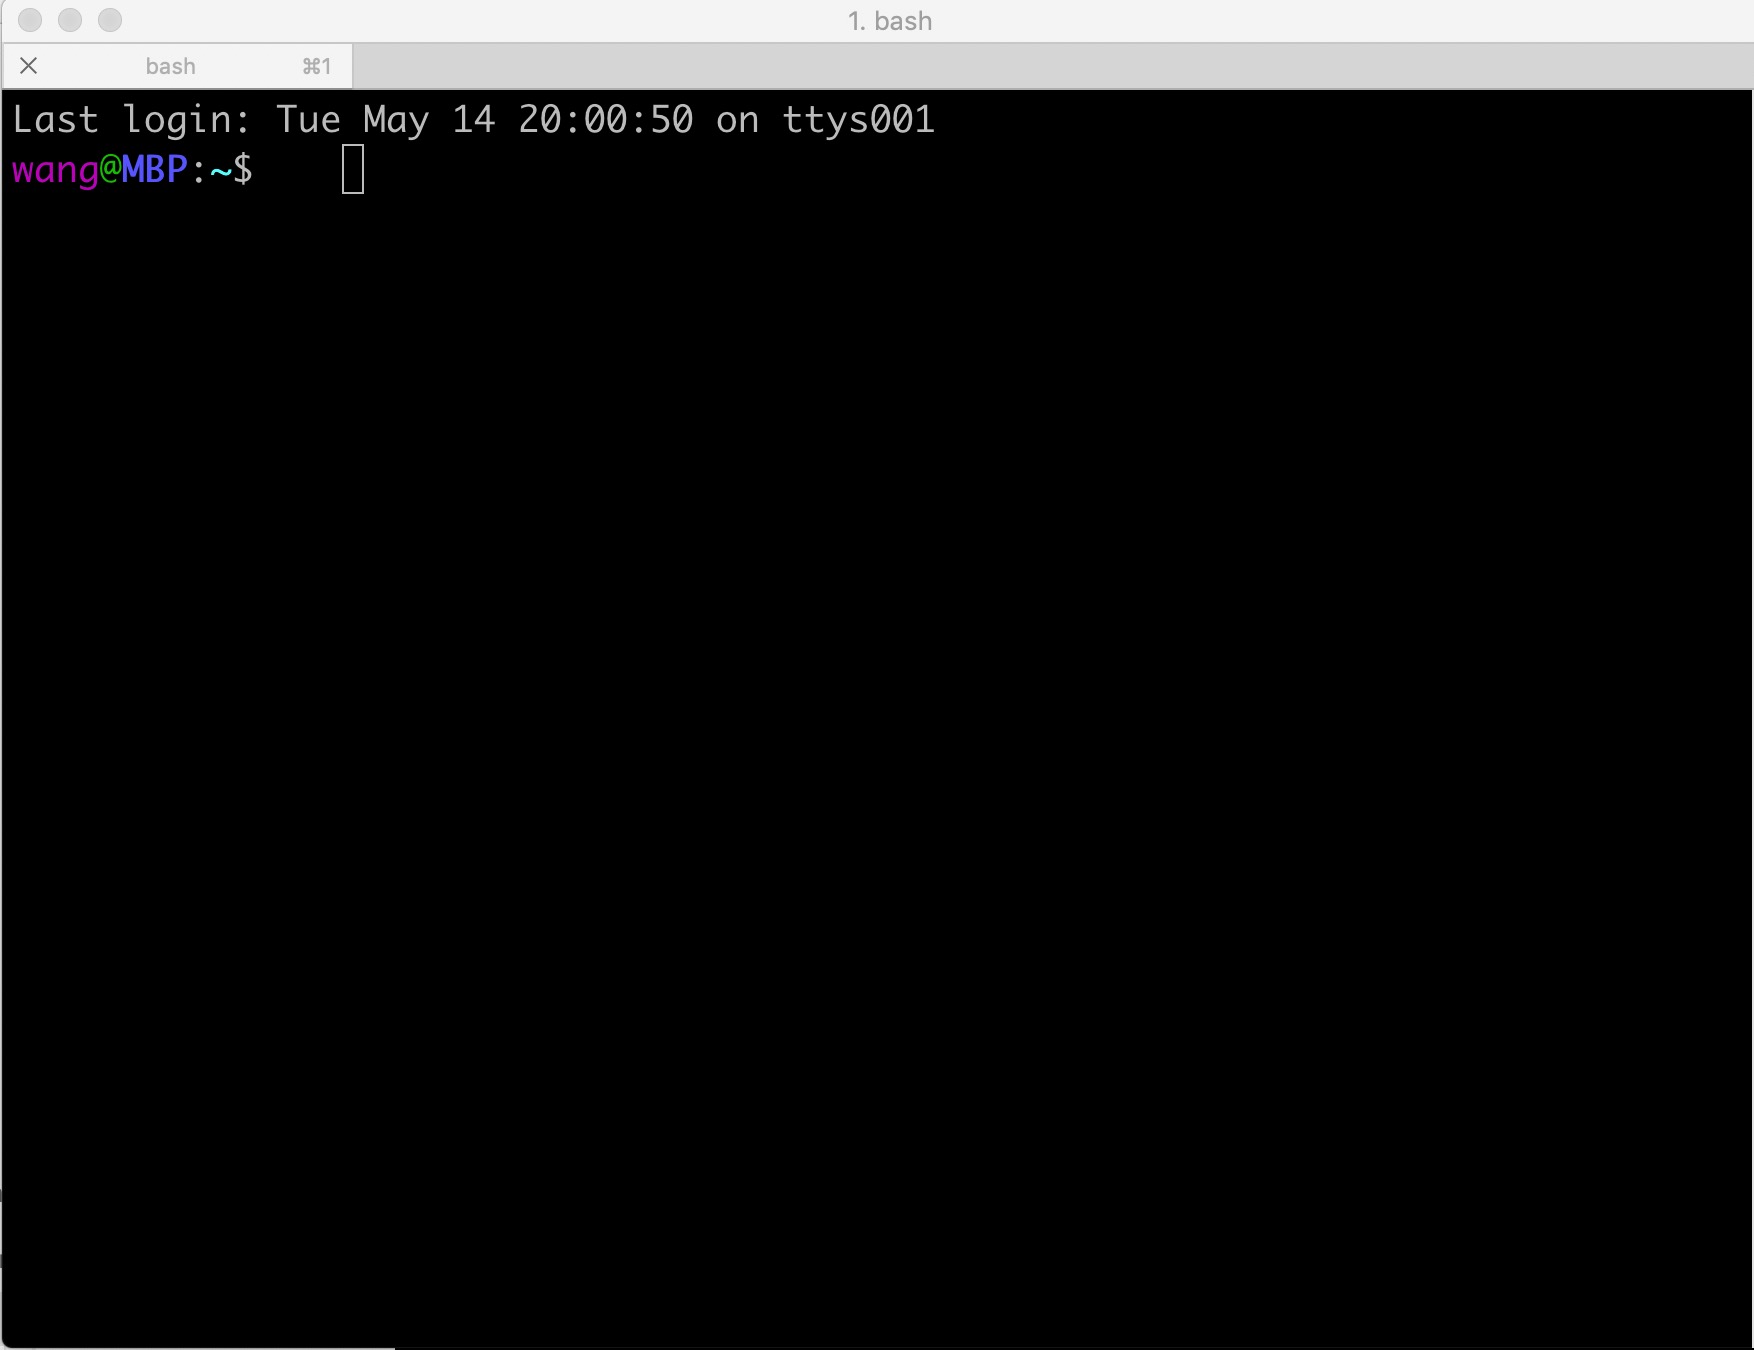Image resolution: width=1754 pixels, height=1350 pixels.
Task: Click the cyan "~" directory symbol
Action: pyautogui.click(x=220, y=171)
